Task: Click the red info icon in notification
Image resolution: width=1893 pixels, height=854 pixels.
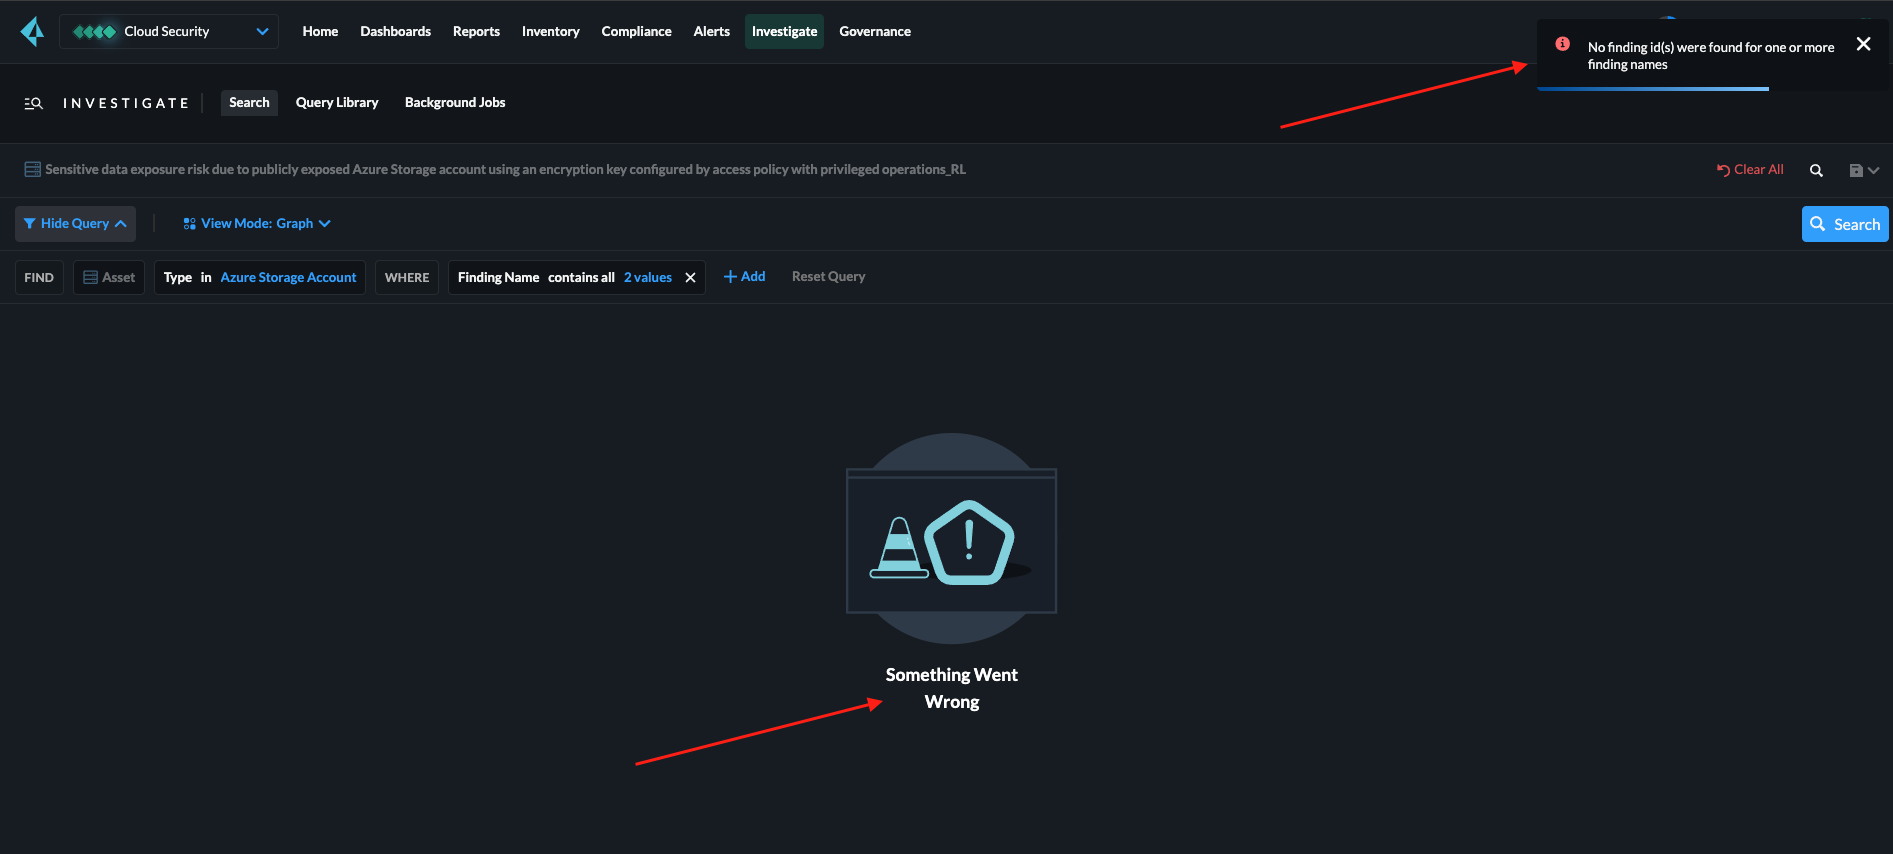Action: click(x=1562, y=44)
